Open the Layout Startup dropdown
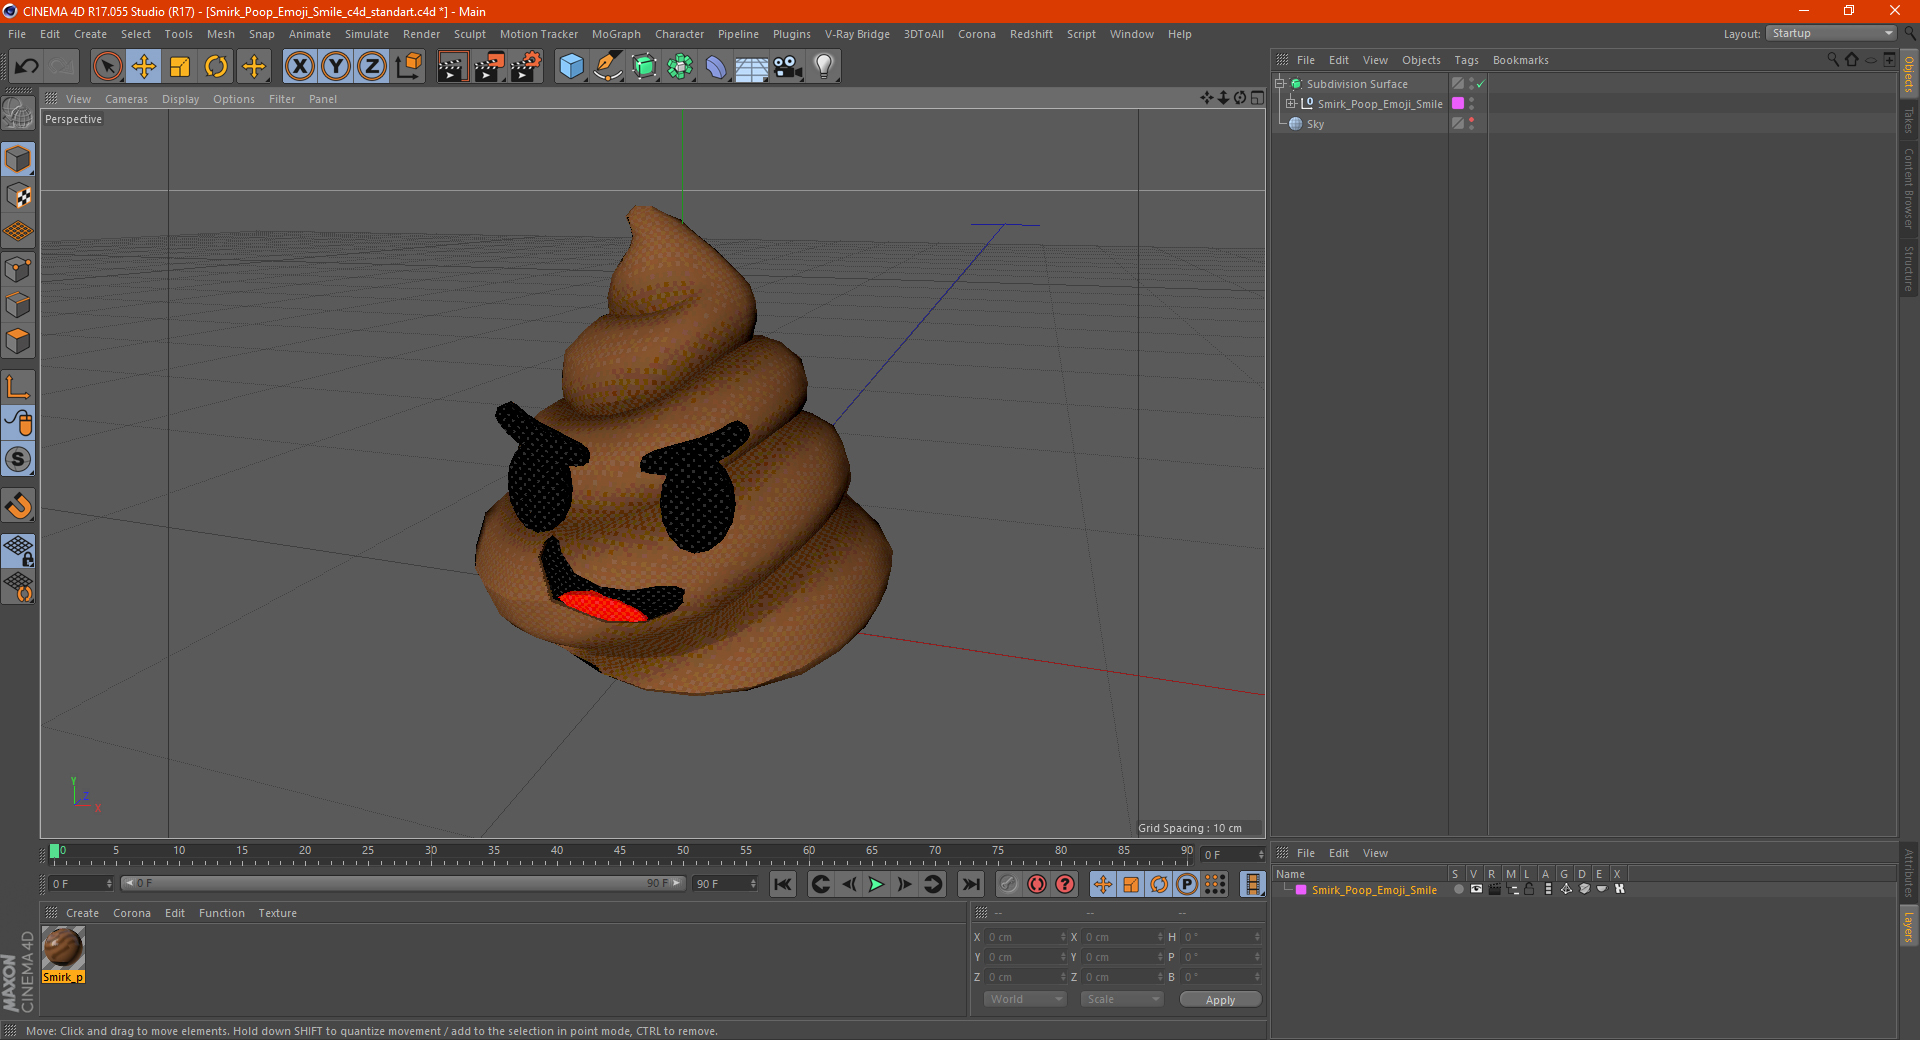The height and width of the screenshot is (1040, 1920). point(1832,34)
